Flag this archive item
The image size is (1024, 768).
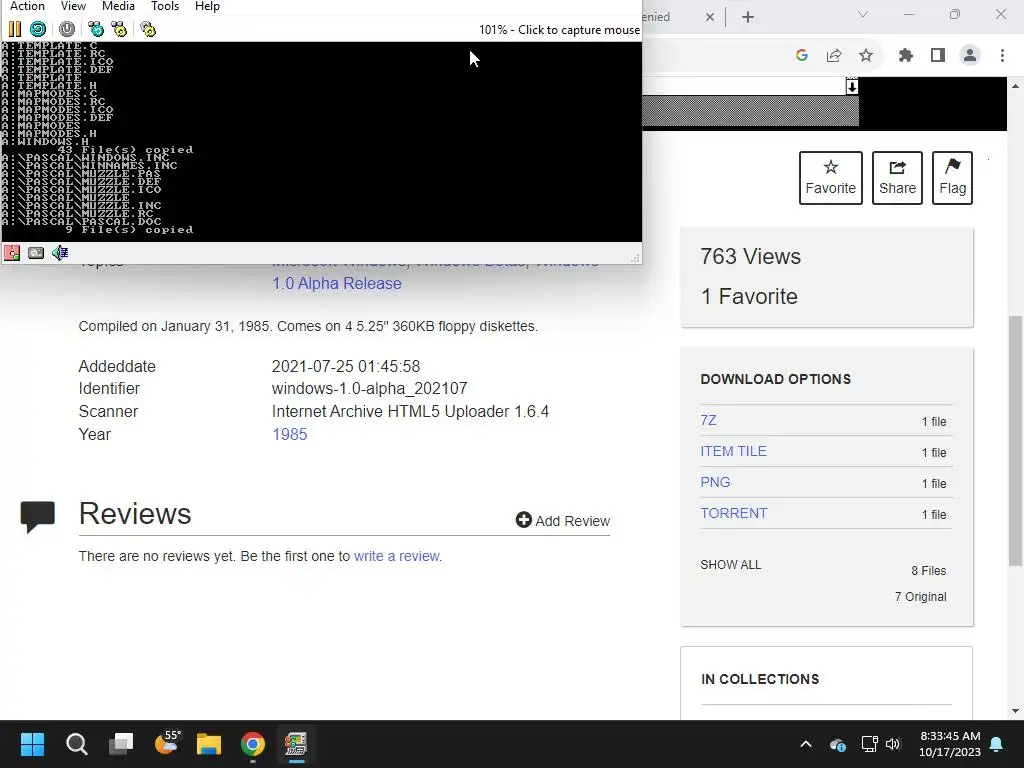pos(952,178)
